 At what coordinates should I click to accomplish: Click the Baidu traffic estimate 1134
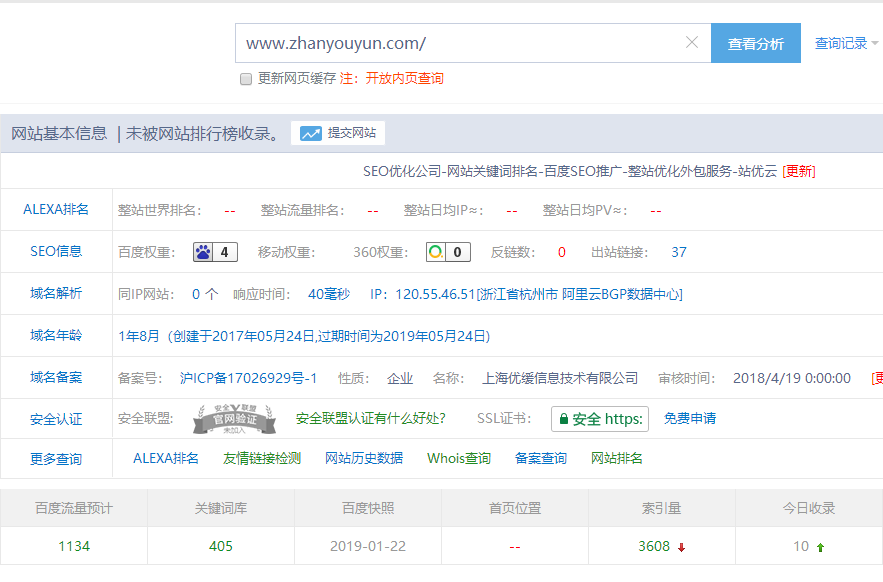[74, 547]
